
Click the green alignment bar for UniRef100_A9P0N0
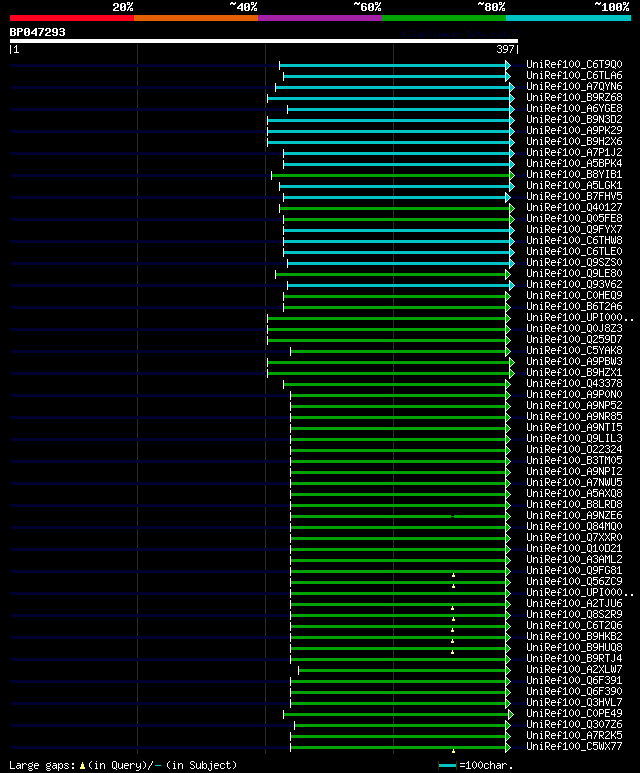(398, 395)
